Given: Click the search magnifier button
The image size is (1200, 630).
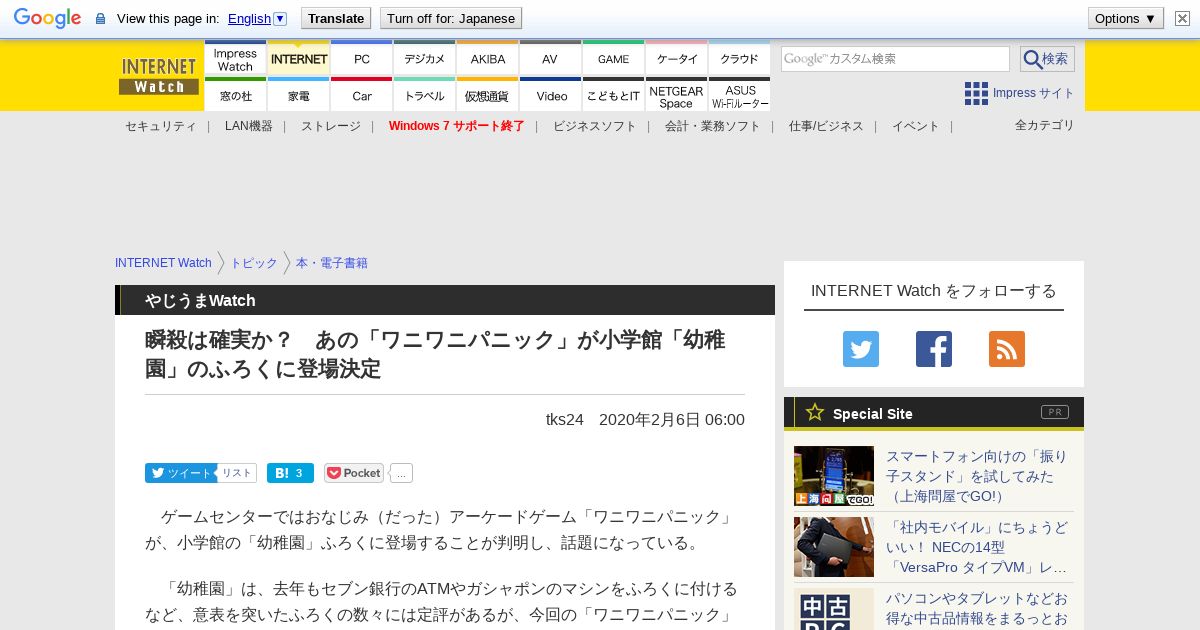Looking at the screenshot, I should click(x=1047, y=59).
